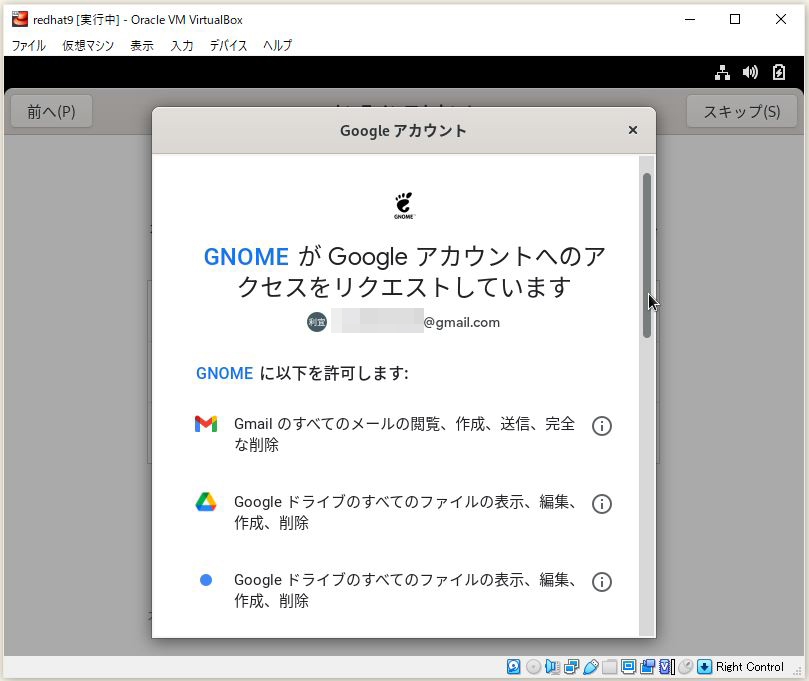Click the 前へ(P) button
The image size is (809, 681).
52,111
